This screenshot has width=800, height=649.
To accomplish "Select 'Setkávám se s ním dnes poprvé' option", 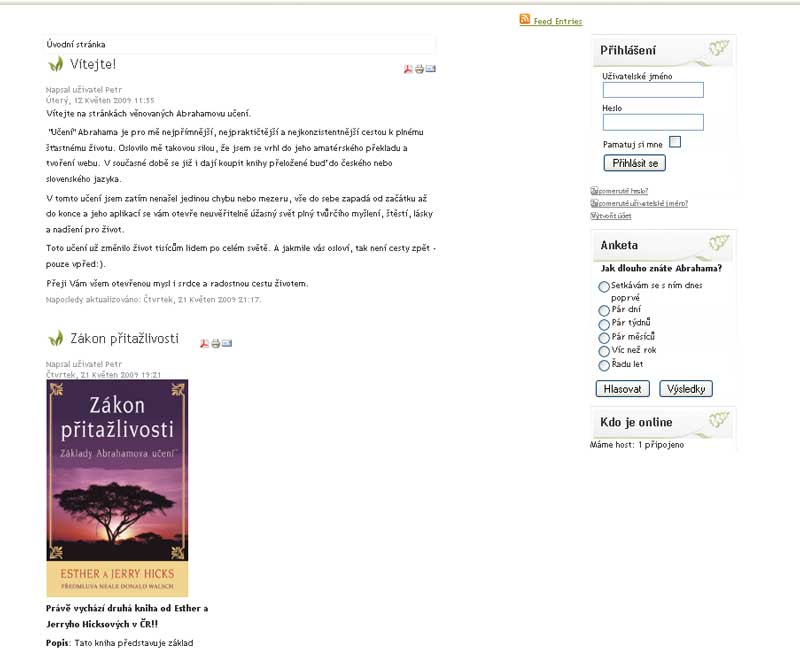I will (604, 287).
